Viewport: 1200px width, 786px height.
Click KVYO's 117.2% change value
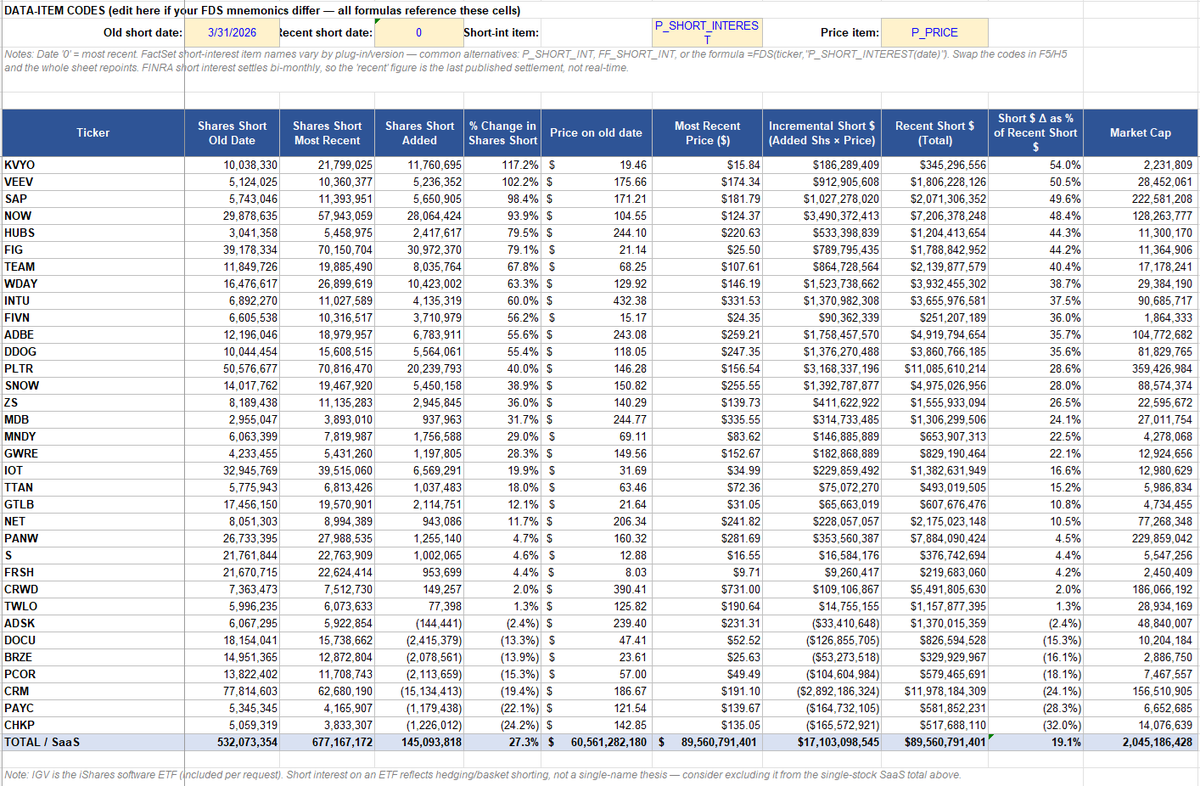click(x=502, y=164)
